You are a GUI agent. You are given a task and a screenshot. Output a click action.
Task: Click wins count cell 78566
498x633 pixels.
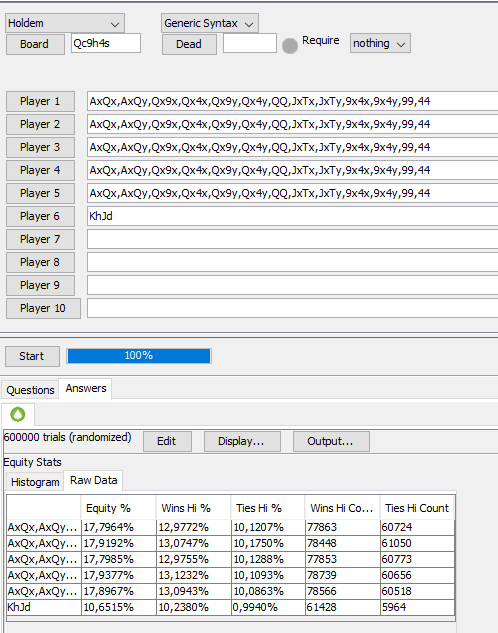pyautogui.click(x=343, y=591)
